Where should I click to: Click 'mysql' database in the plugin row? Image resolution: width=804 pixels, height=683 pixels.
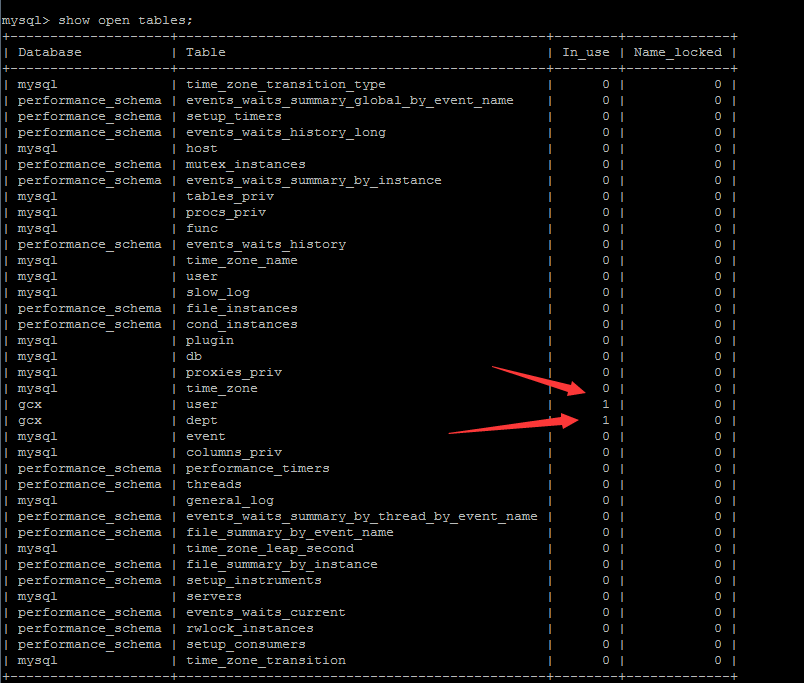37,340
